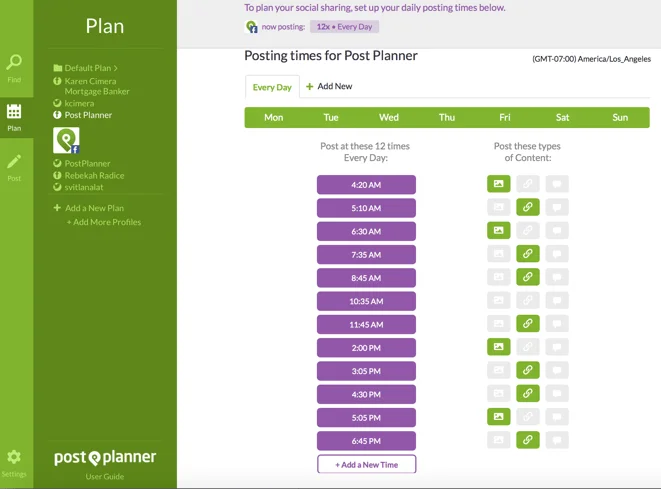Open the Settings gear icon
Image resolution: width=661 pixels, height=489 pixels.
click(x=14, y=457)
